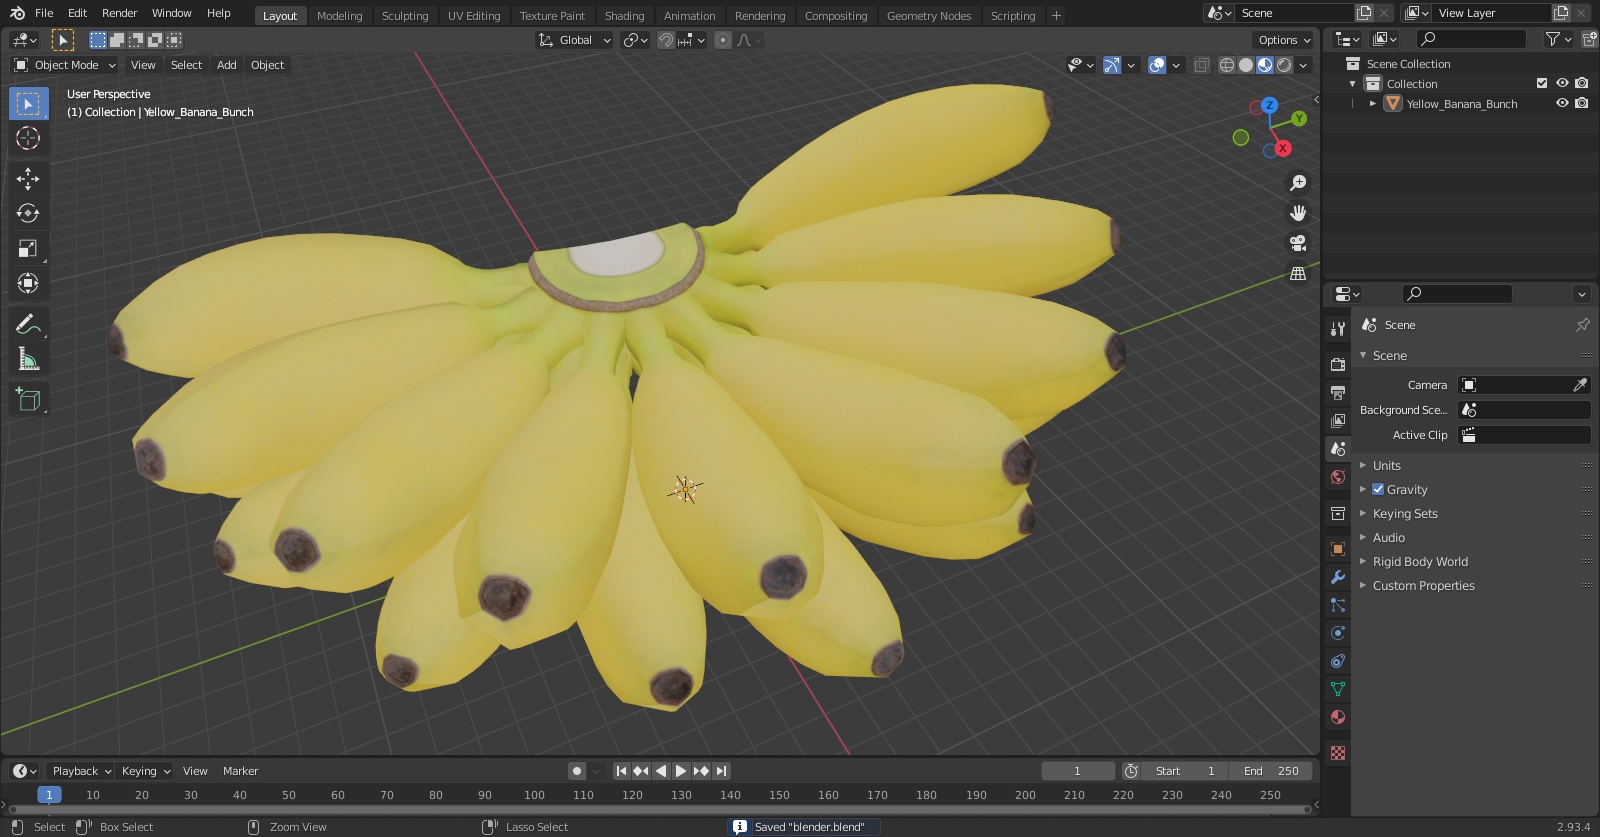Toggle the Gravity checkbox
The height and width of the screenshot is (837, 1600).
click(1378, 489)
